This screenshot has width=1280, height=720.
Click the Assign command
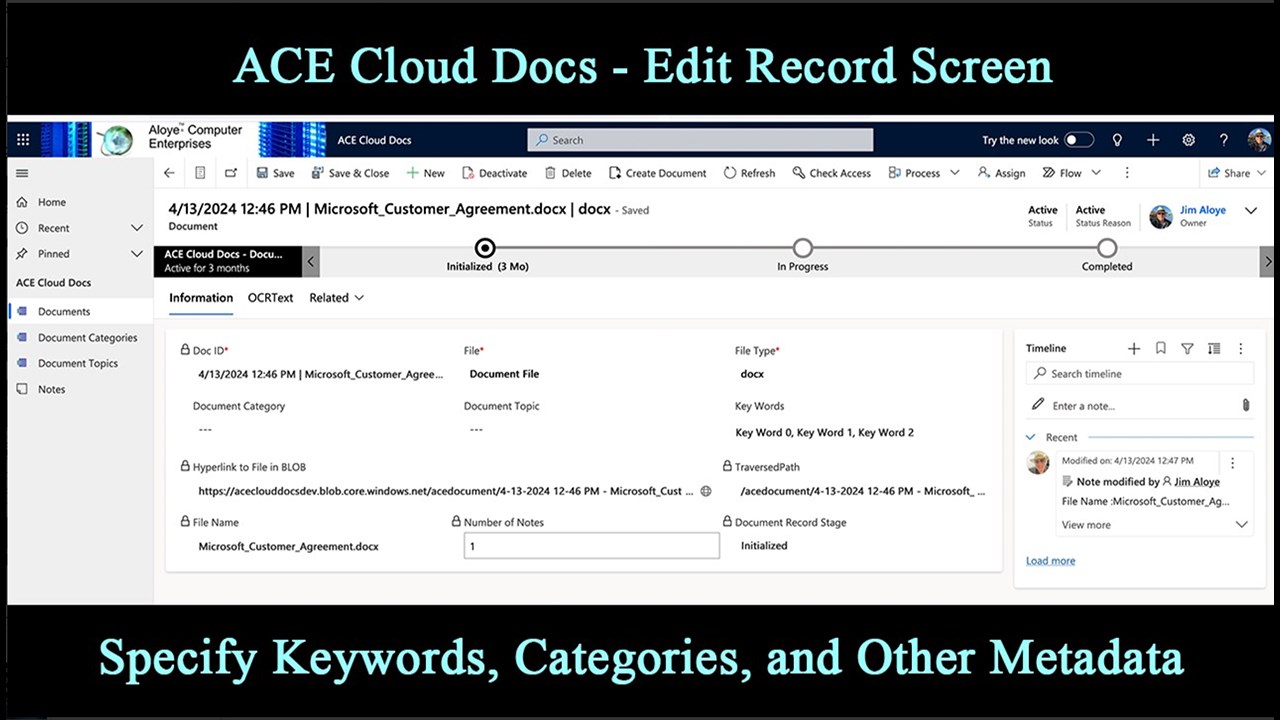click(1001, 173)
